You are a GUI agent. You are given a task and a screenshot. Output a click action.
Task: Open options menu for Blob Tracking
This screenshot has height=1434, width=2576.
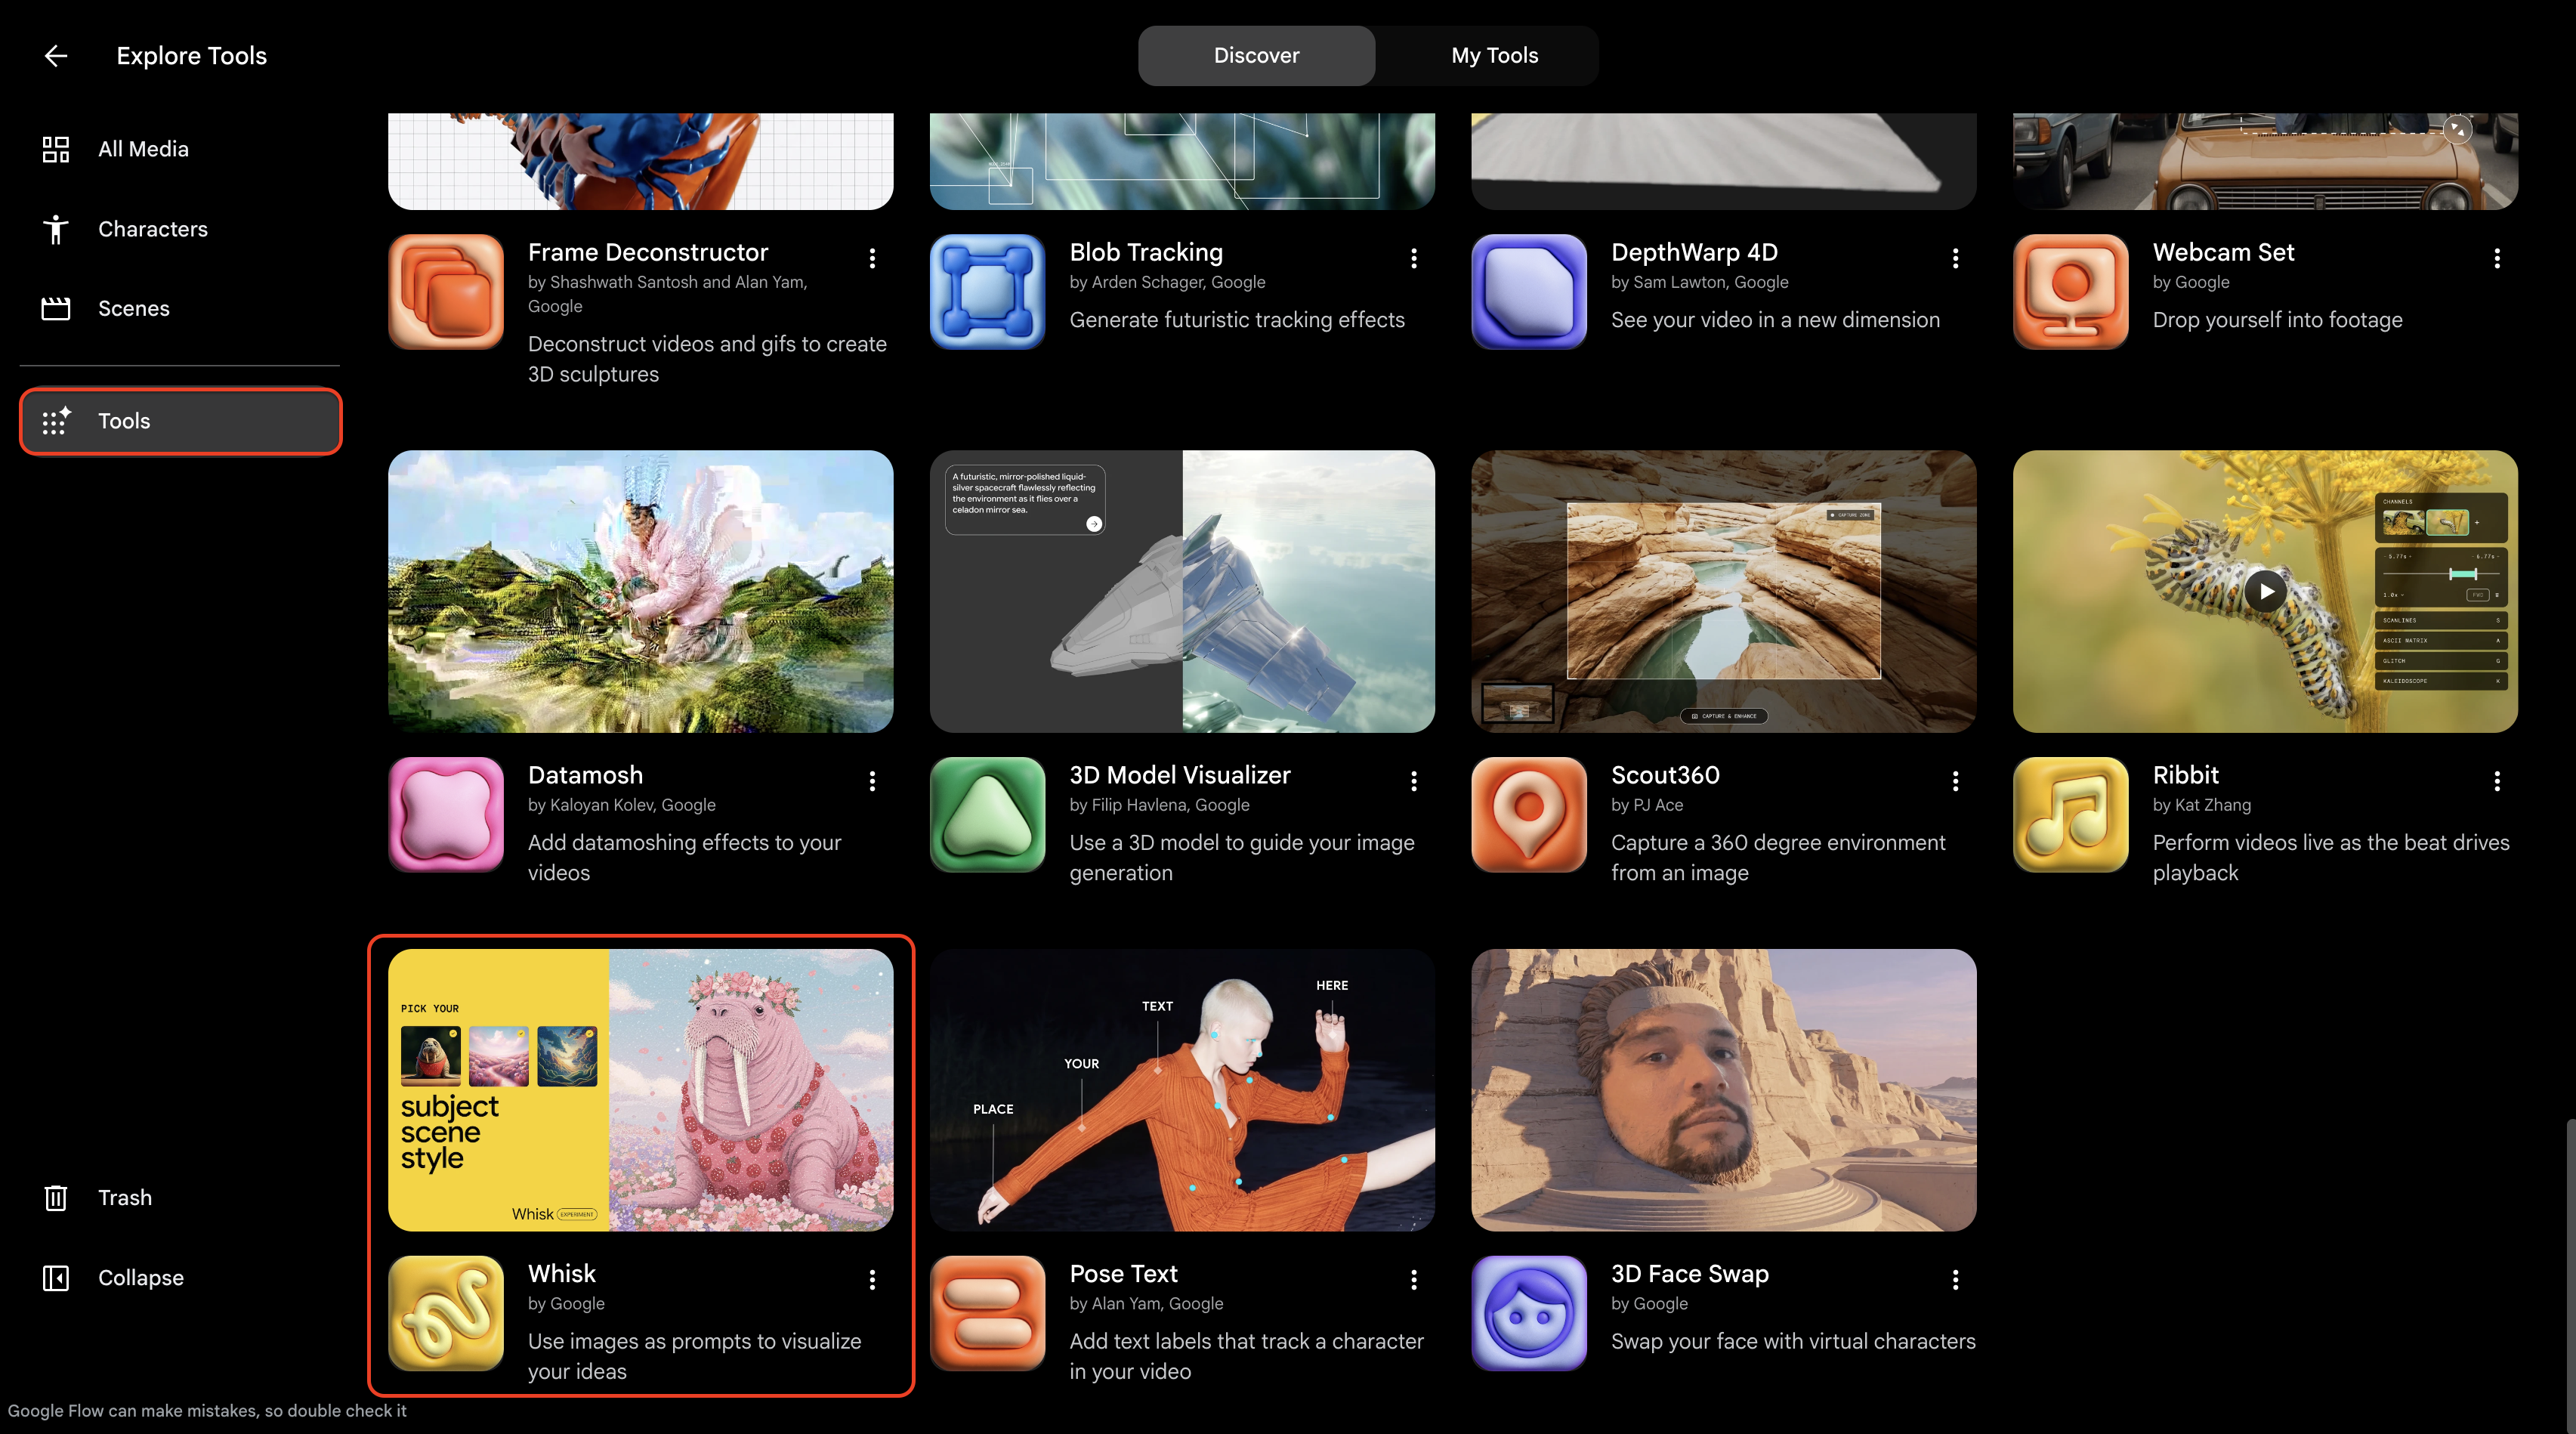tap(1414, 258)
